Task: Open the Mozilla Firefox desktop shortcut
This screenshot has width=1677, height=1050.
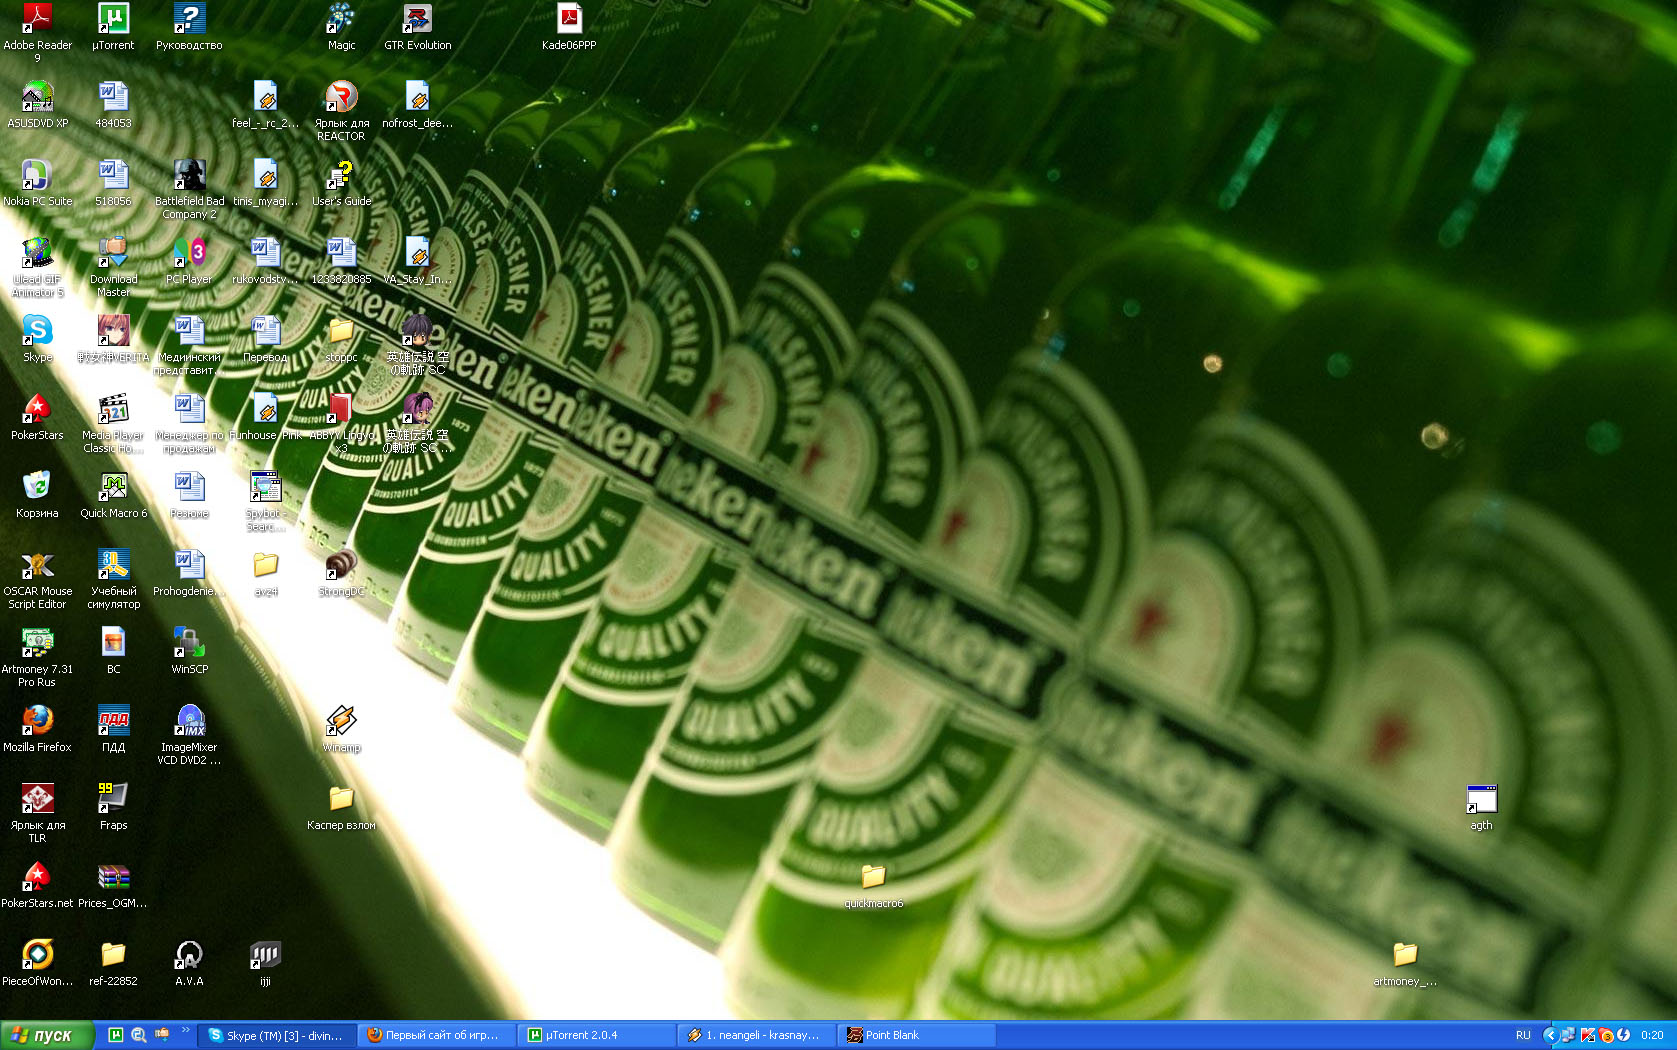Action: click(37, 721)
